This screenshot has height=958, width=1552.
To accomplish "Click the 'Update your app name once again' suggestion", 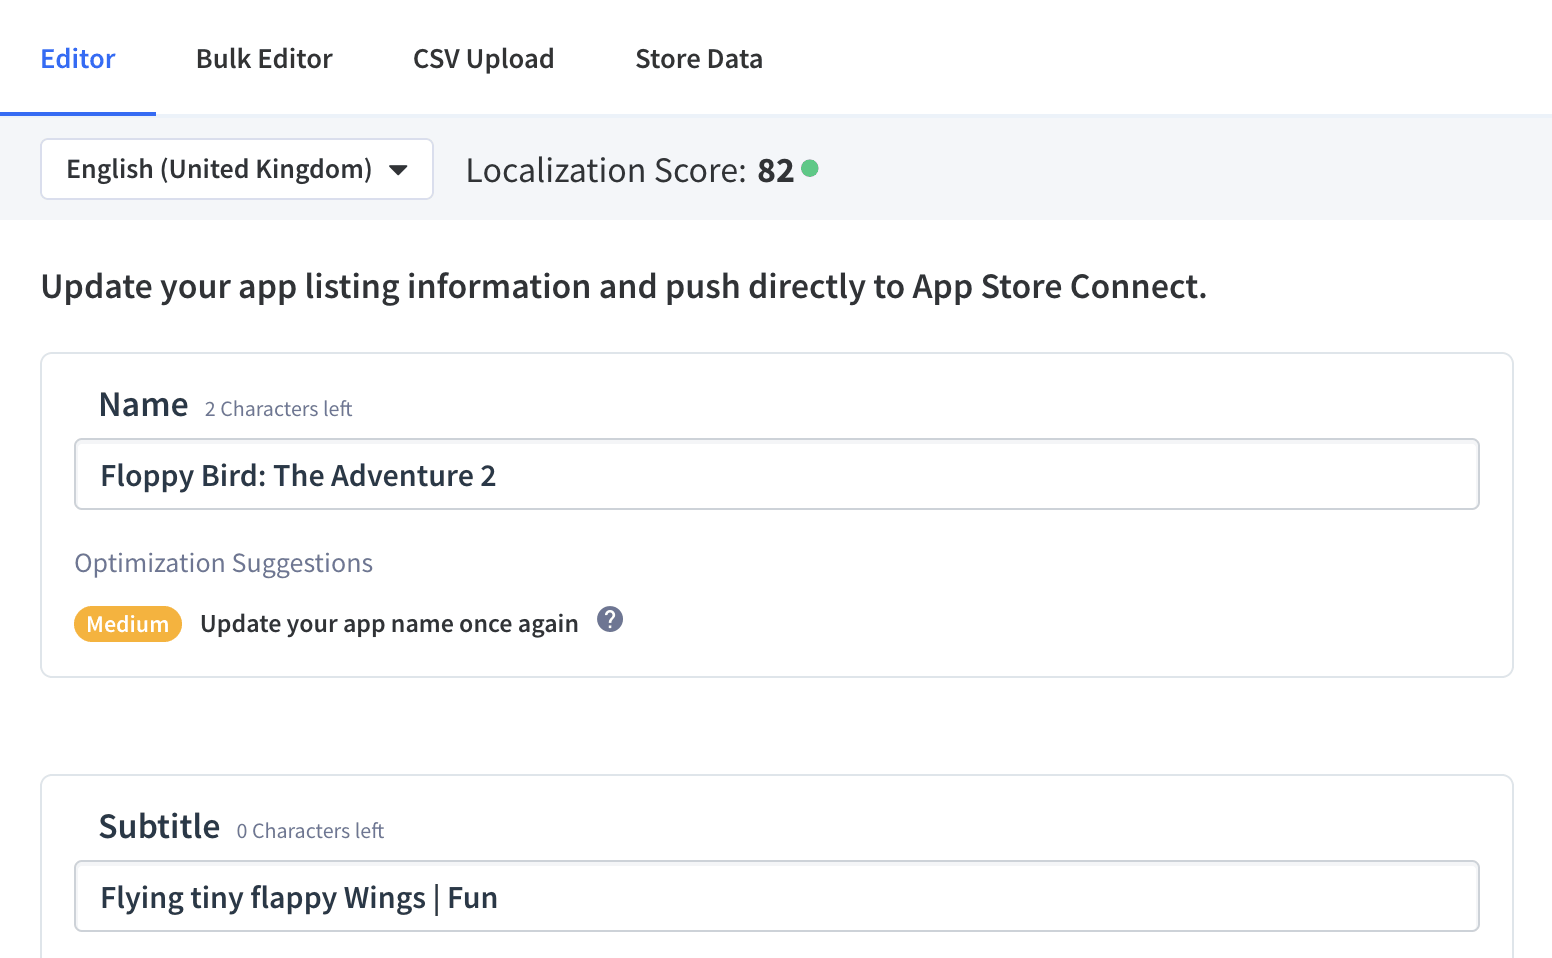I will (389, 624).
